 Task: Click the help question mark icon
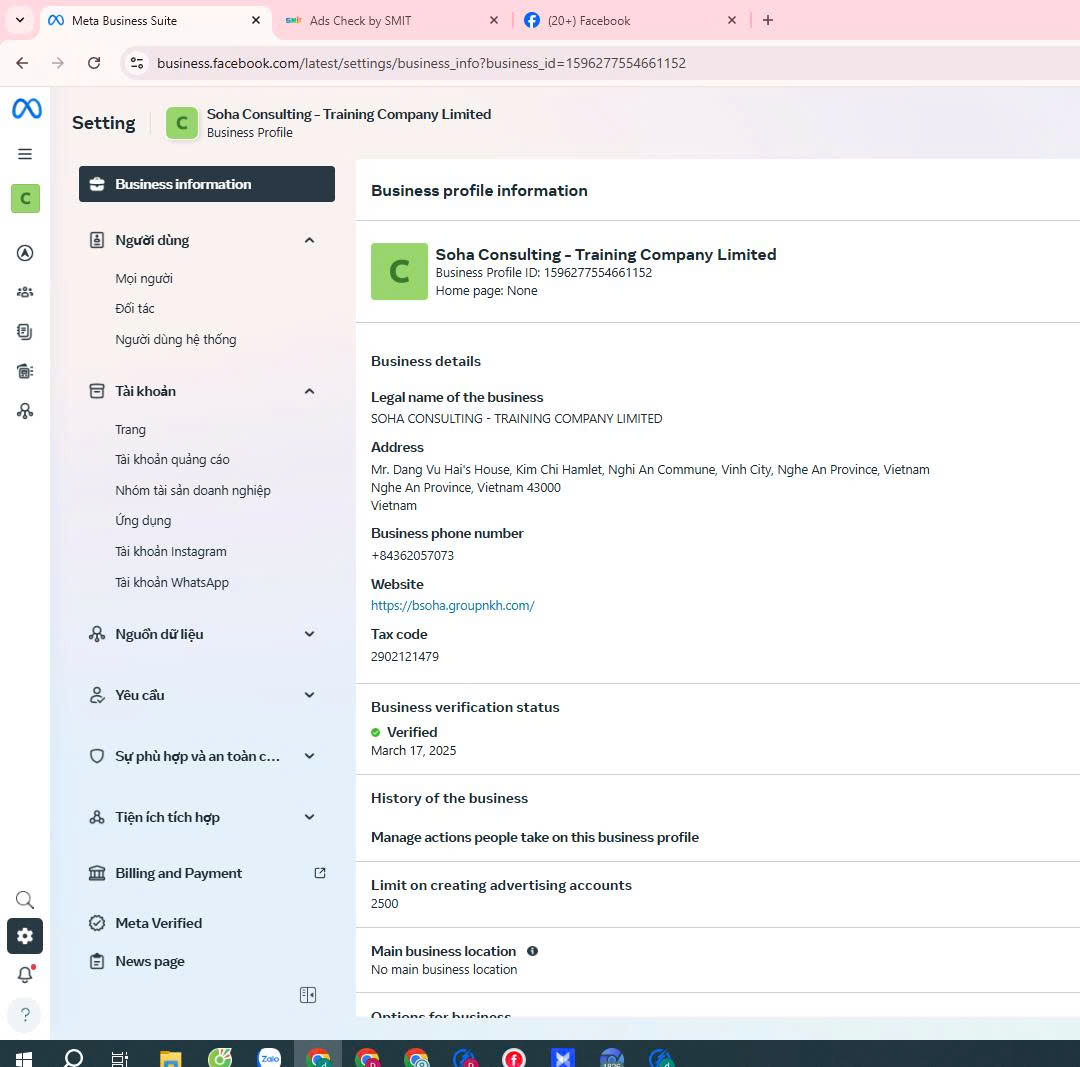pyautogui.click(x=25, y=1015)
